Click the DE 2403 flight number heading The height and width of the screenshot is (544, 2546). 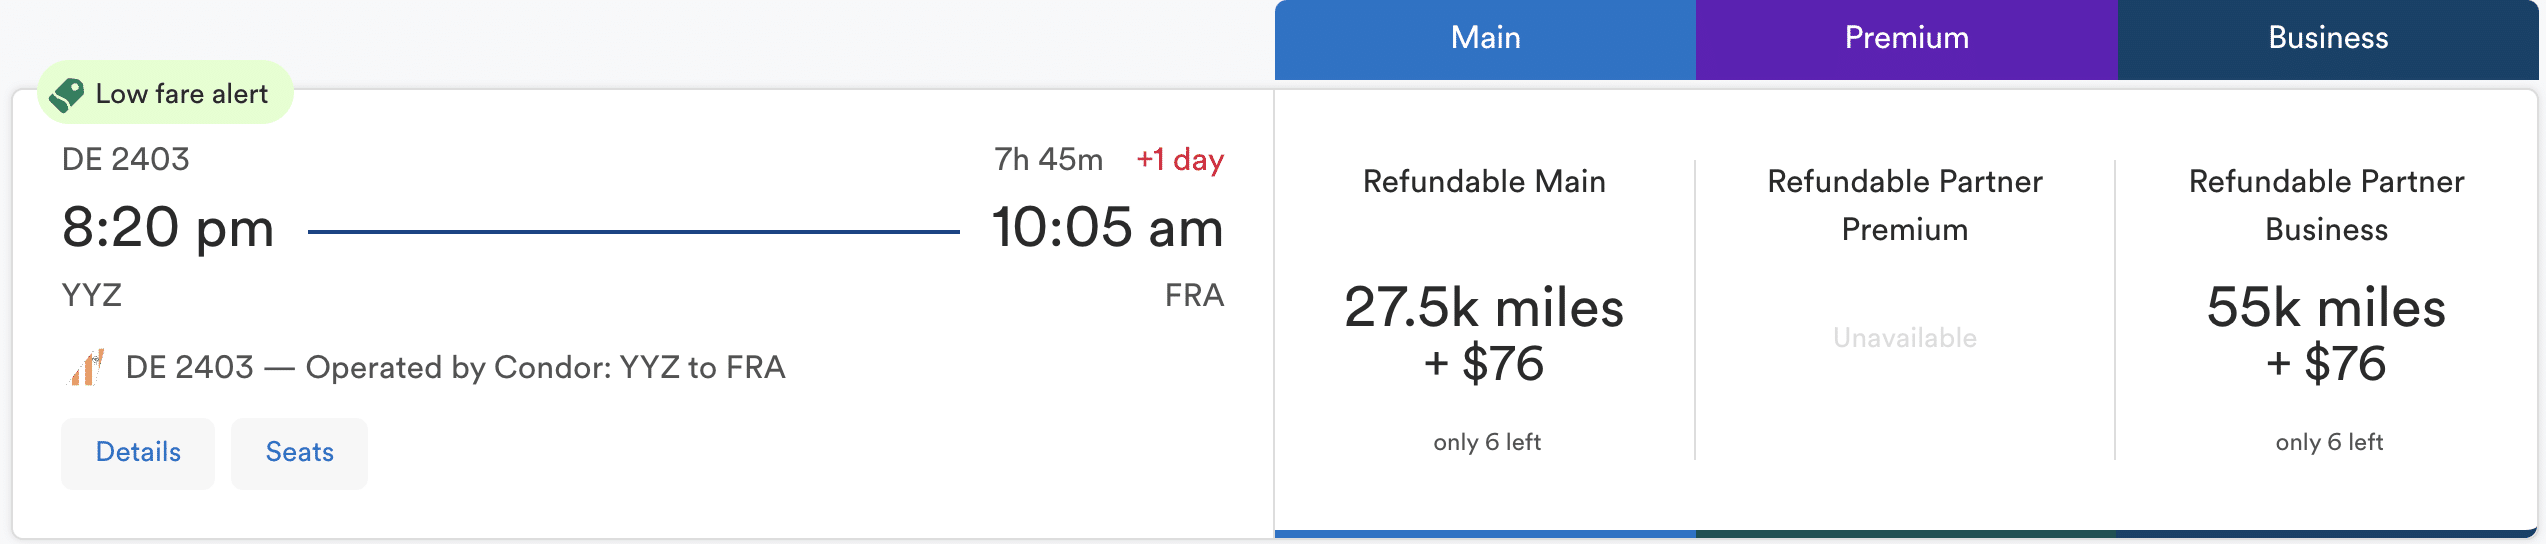click(126, 160)
